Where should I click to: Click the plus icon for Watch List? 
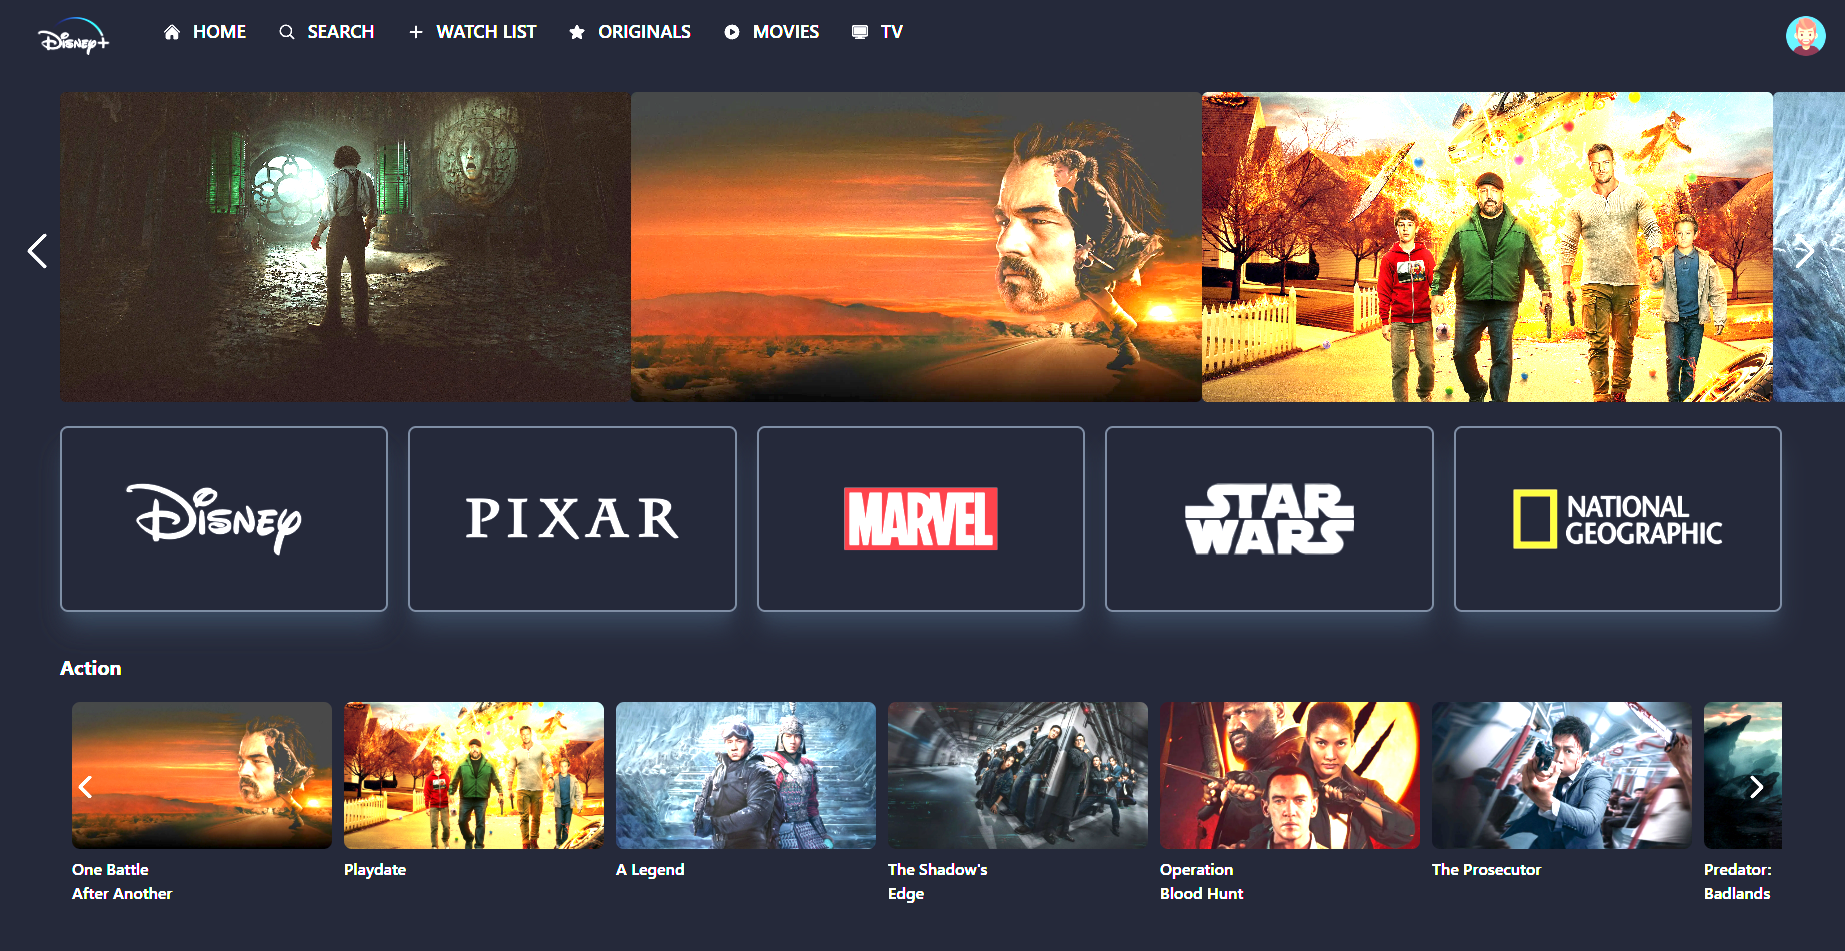(416, 31)
